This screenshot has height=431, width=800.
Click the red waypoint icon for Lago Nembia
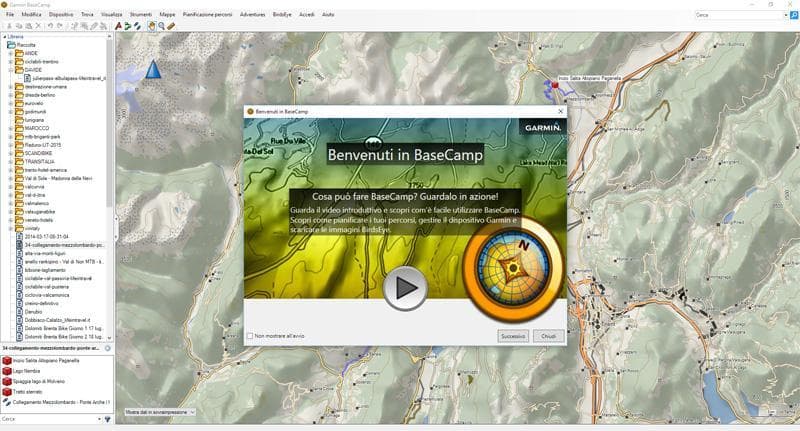(x=7, y=371)
